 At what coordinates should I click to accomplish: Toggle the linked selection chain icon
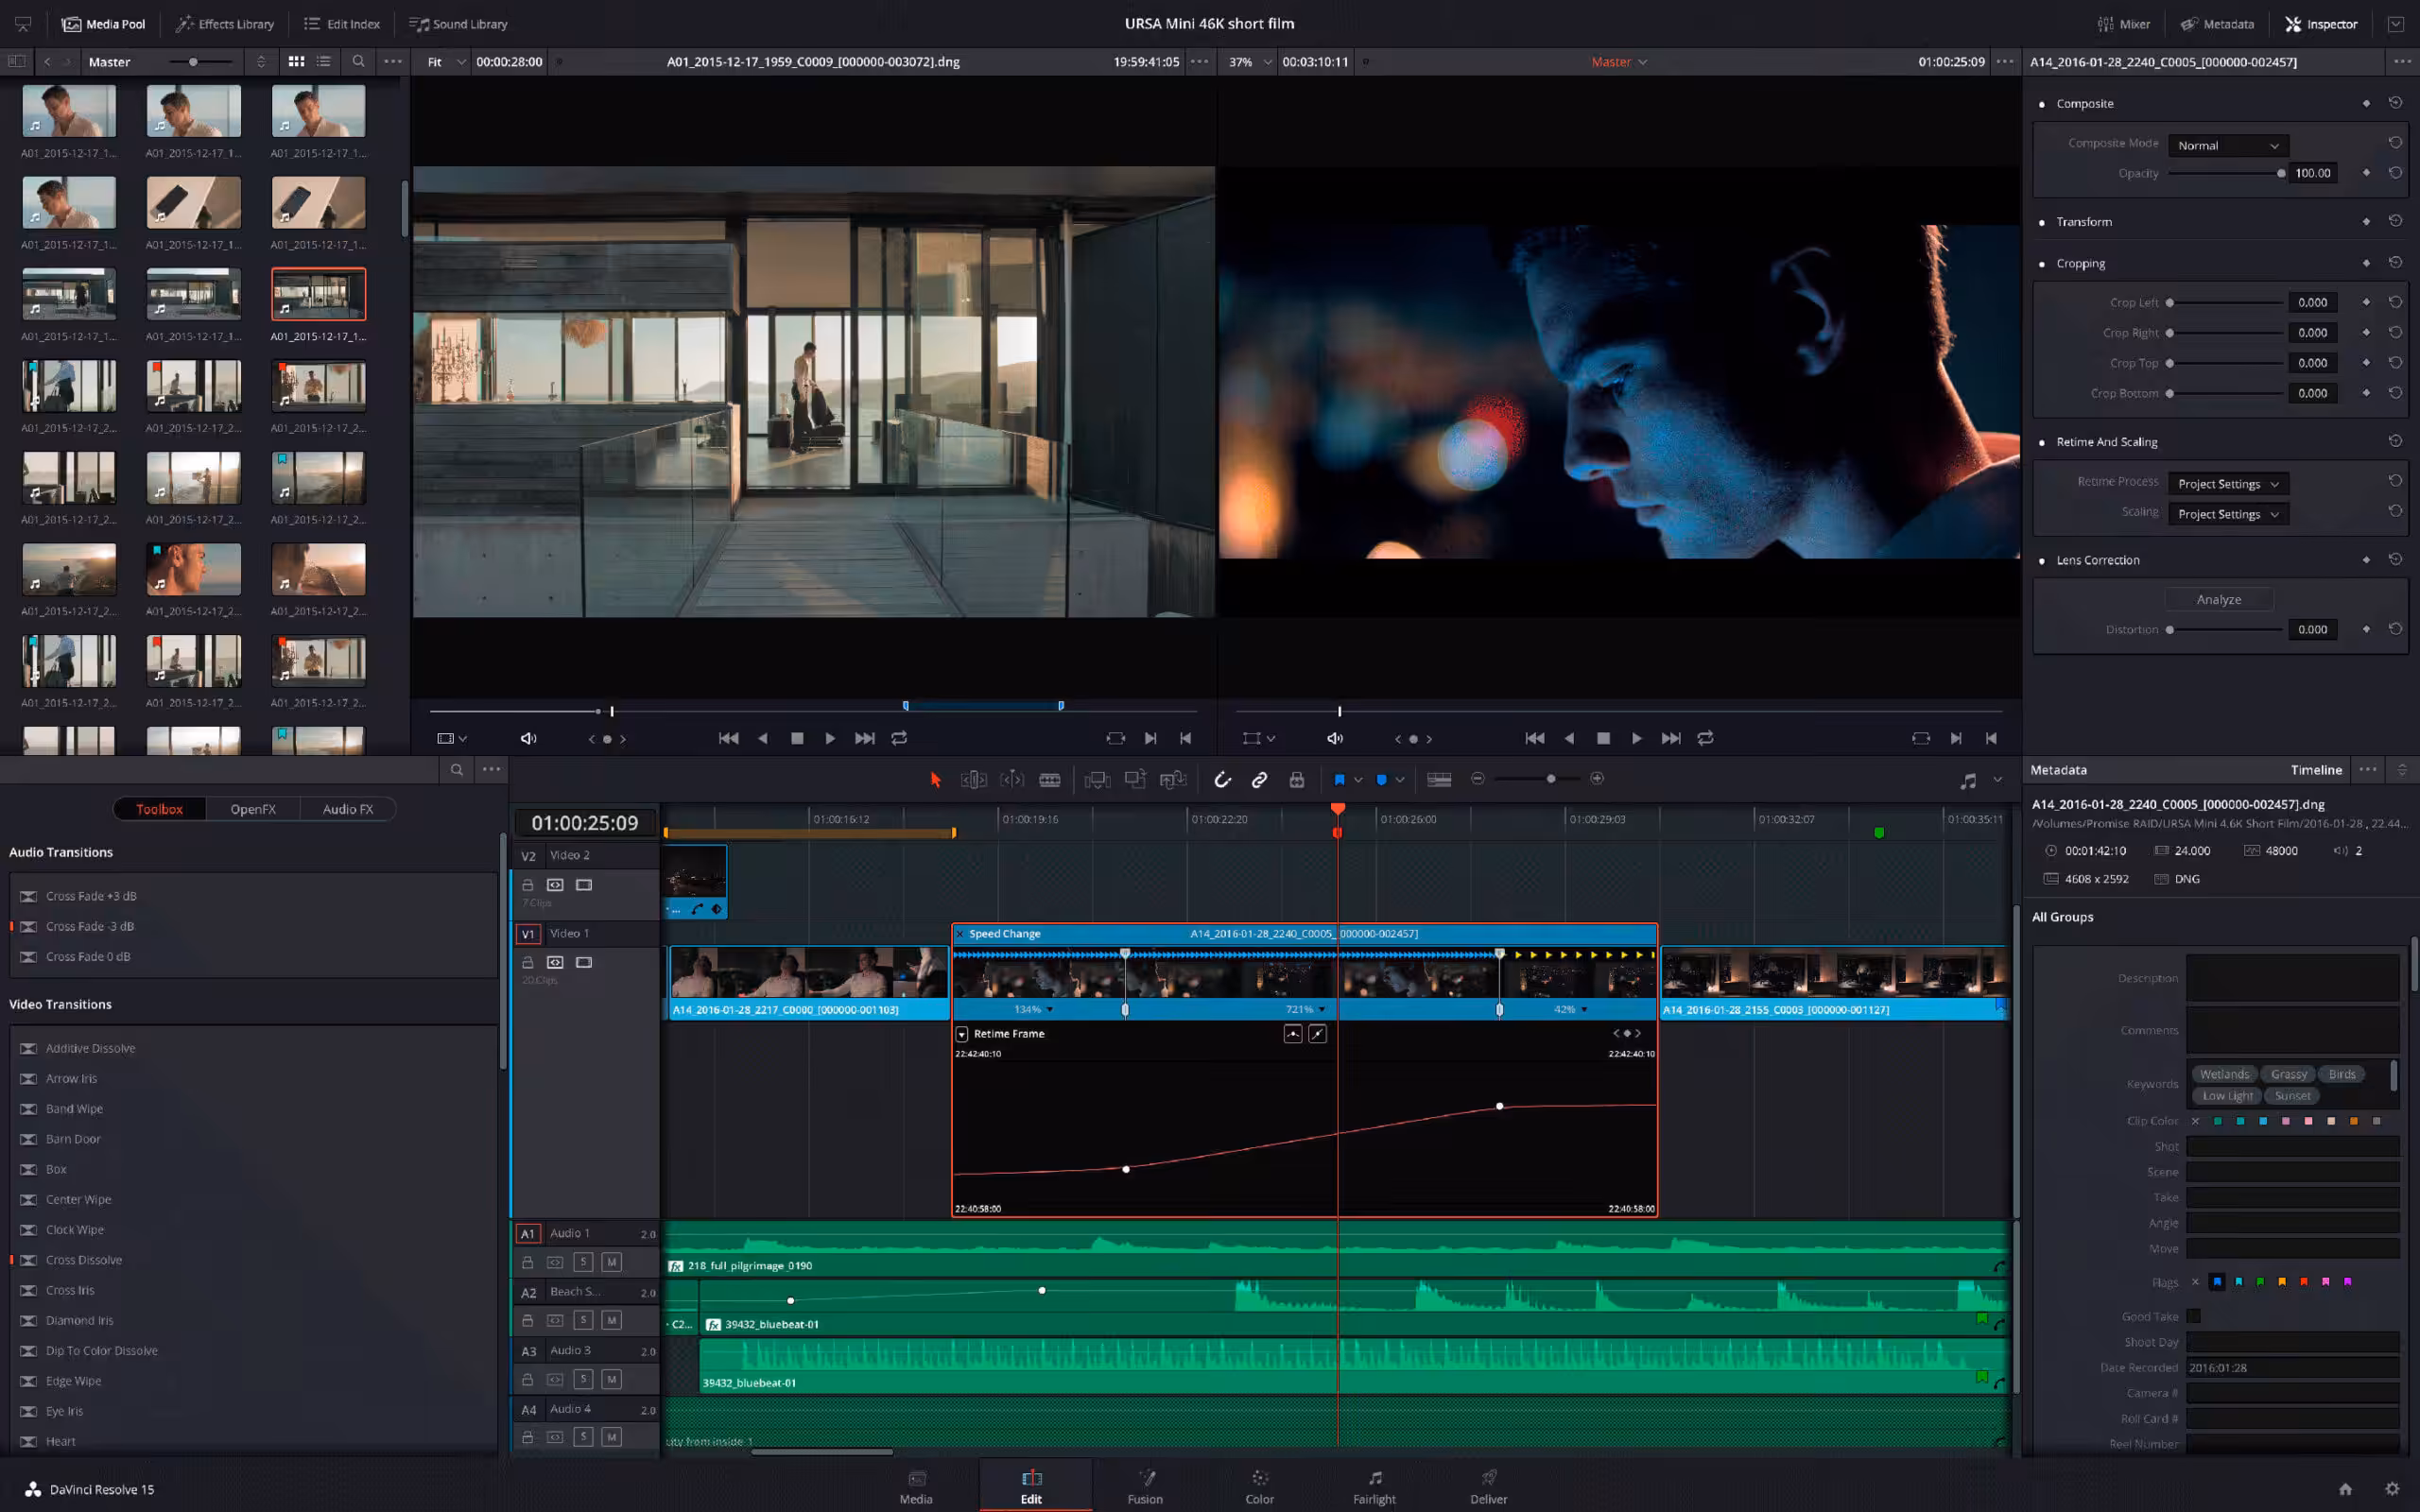1259,779
